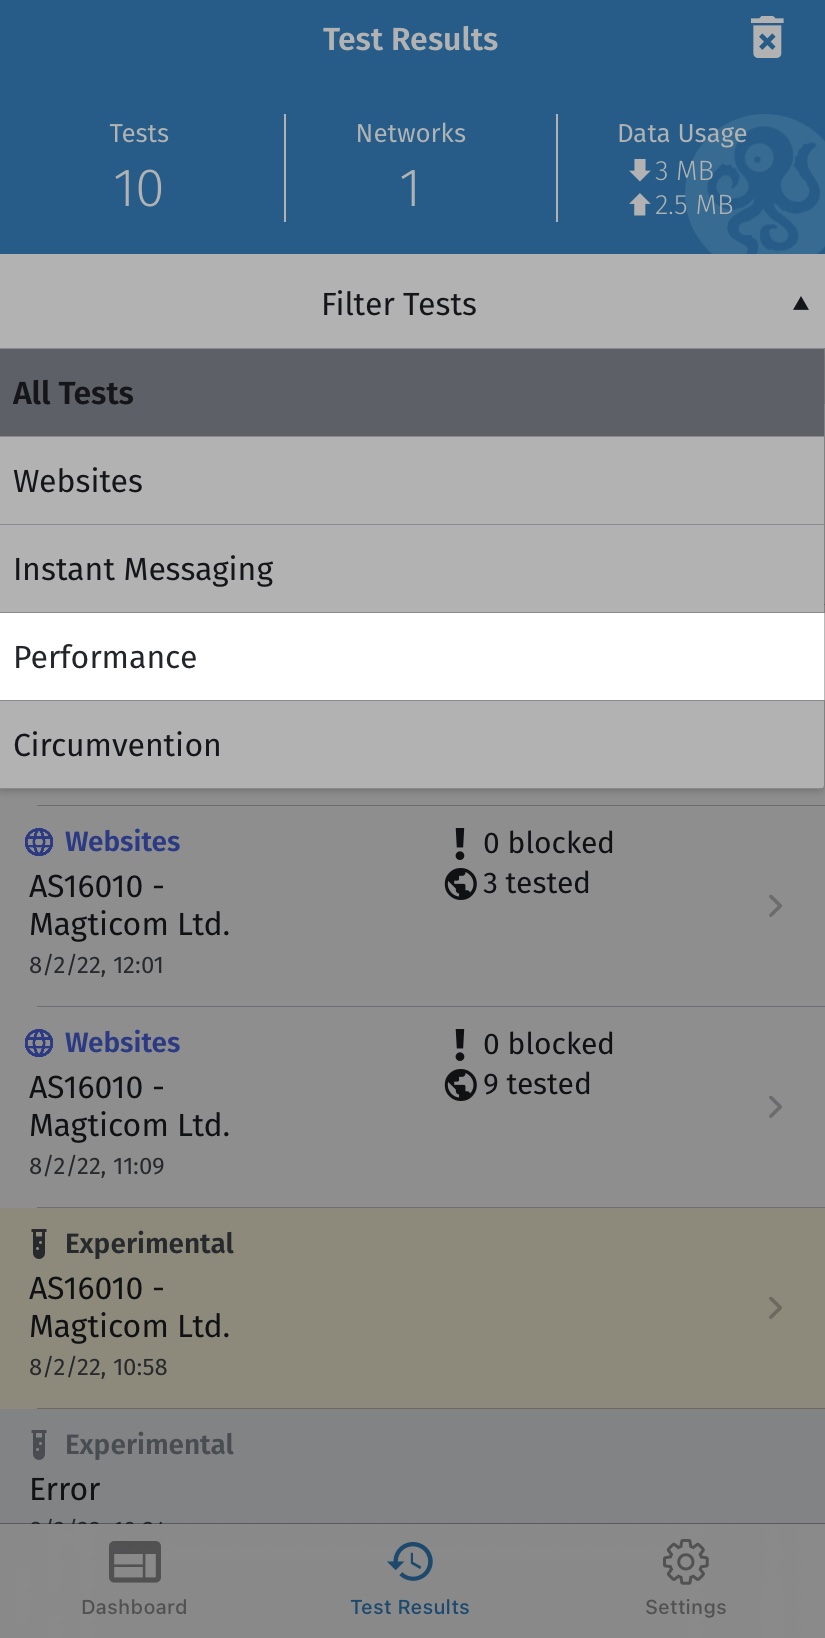Tap the Filter Tests header label
This screenshot has height=1638, width=825.
(399, 304)
